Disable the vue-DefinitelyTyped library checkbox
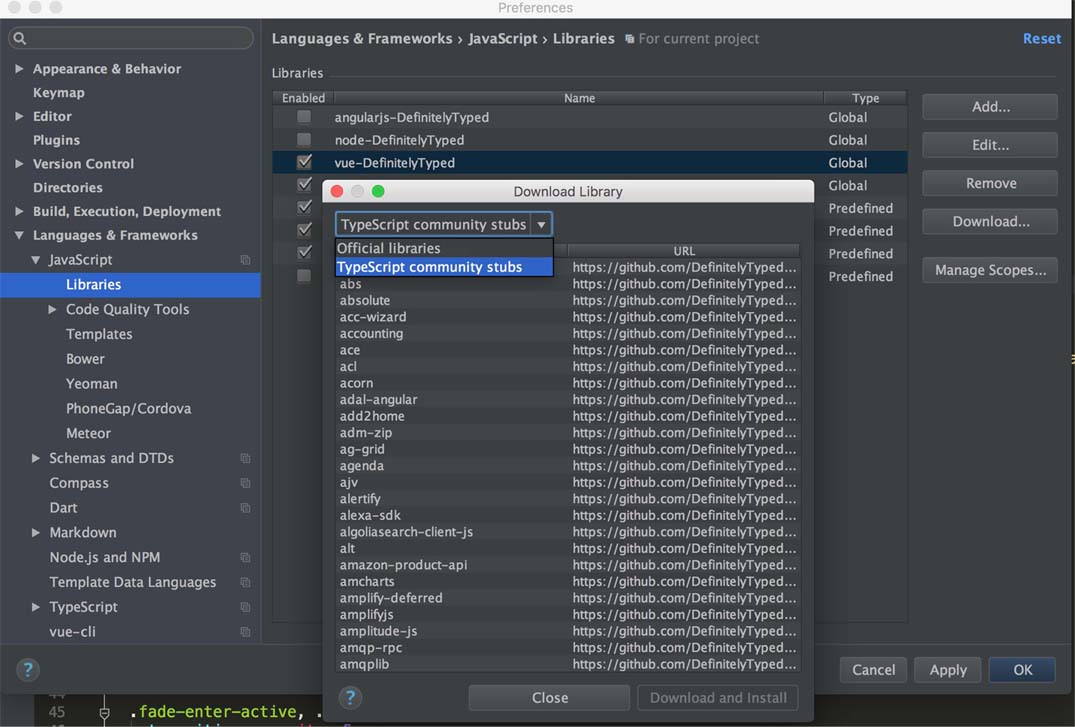The height and width of the screenshot is (727, 1075). tap(304, 162)
